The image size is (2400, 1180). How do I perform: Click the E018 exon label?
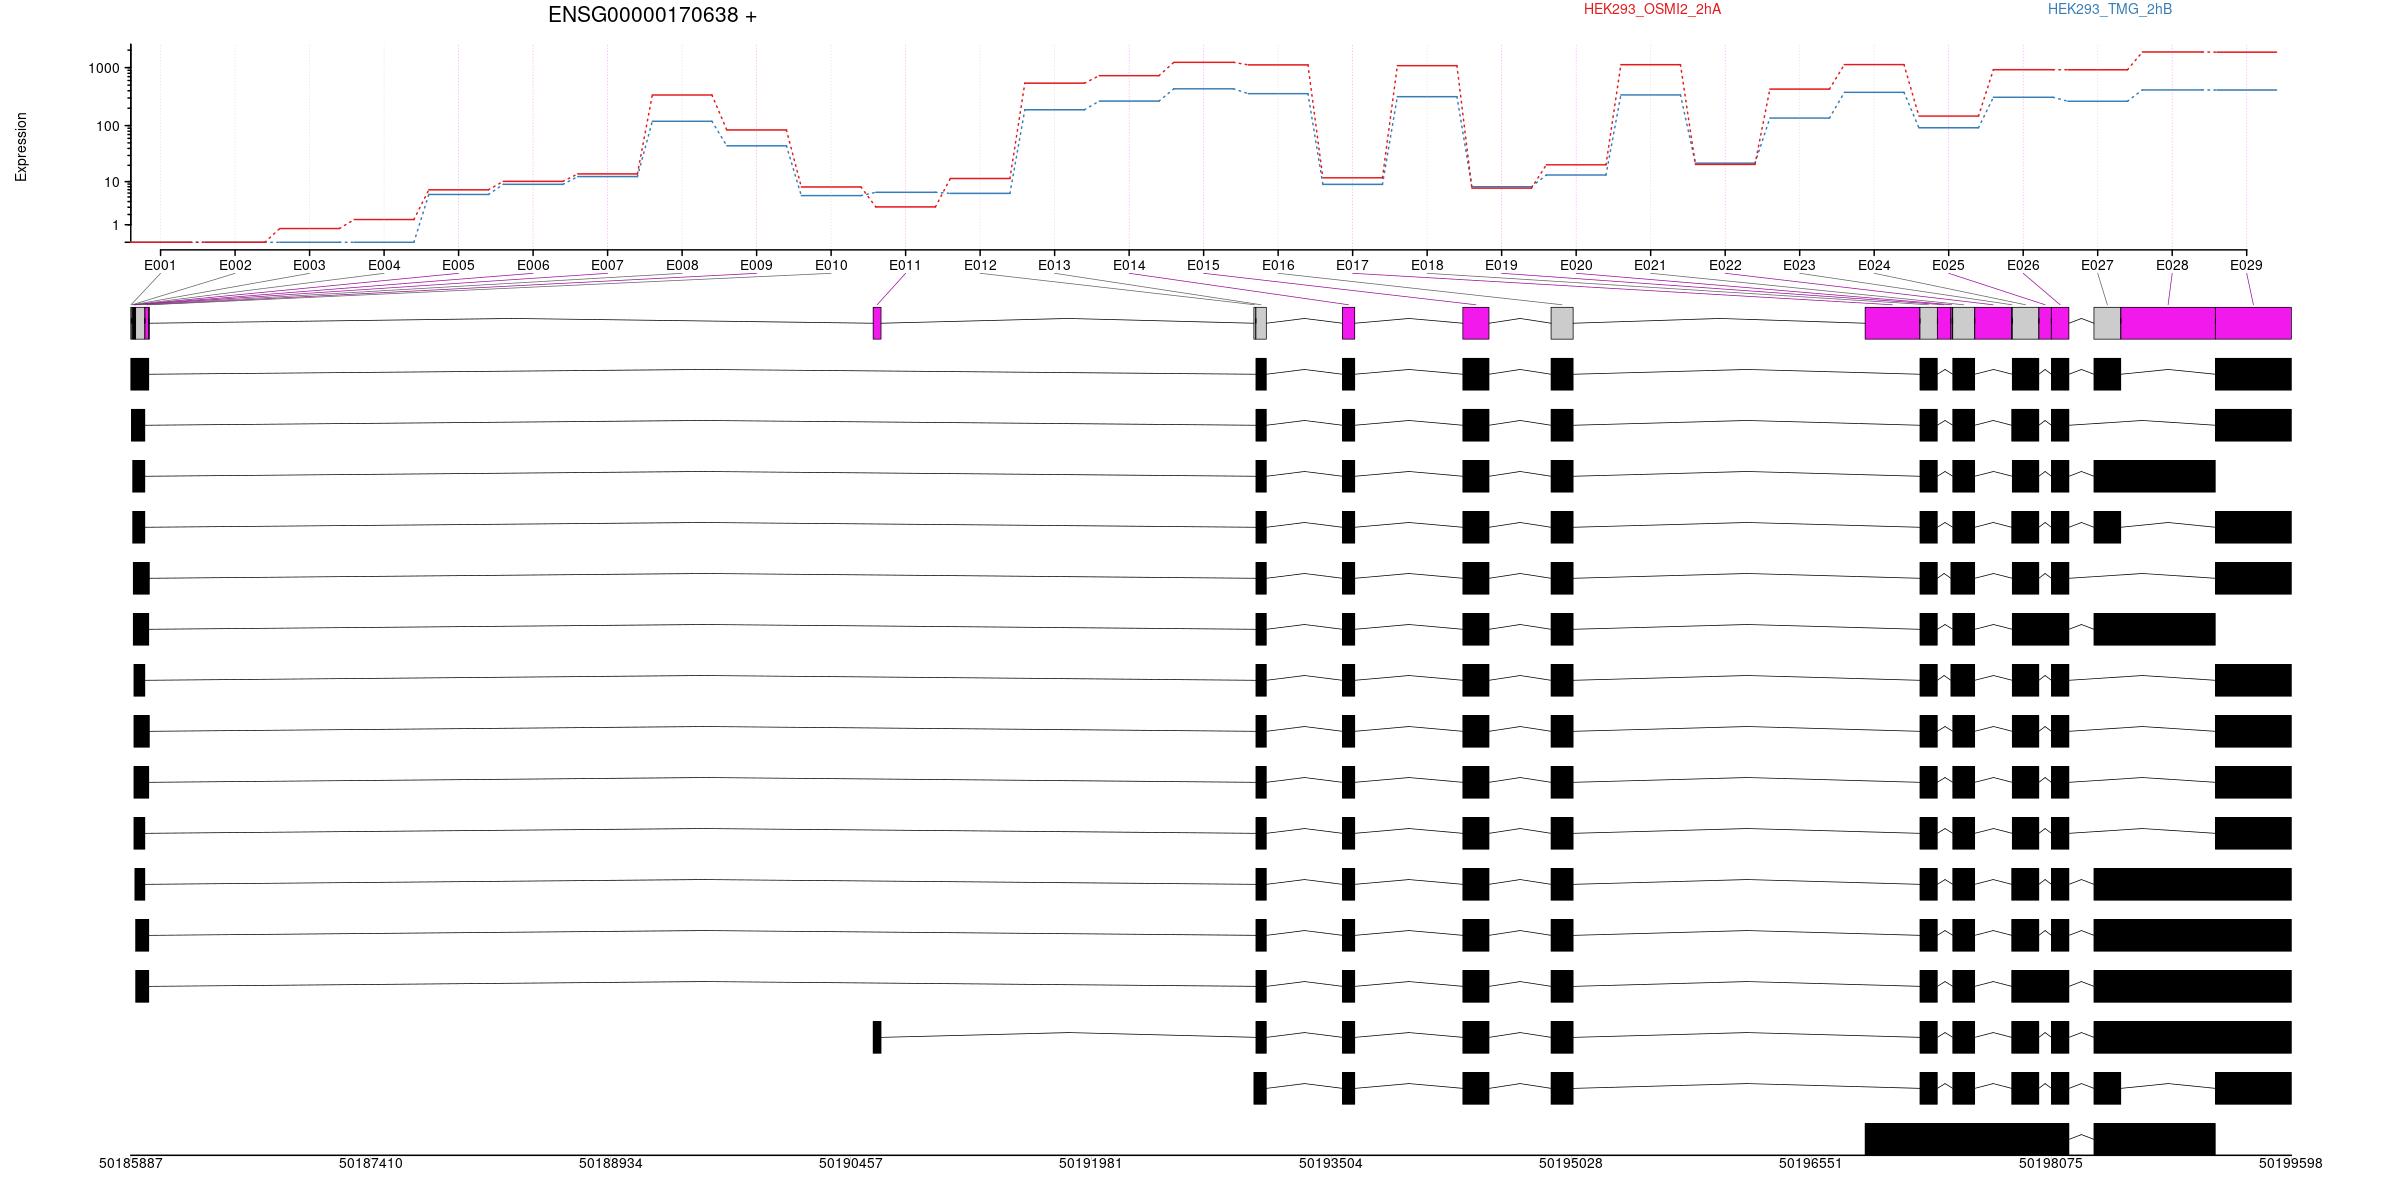click(1427, 265)
